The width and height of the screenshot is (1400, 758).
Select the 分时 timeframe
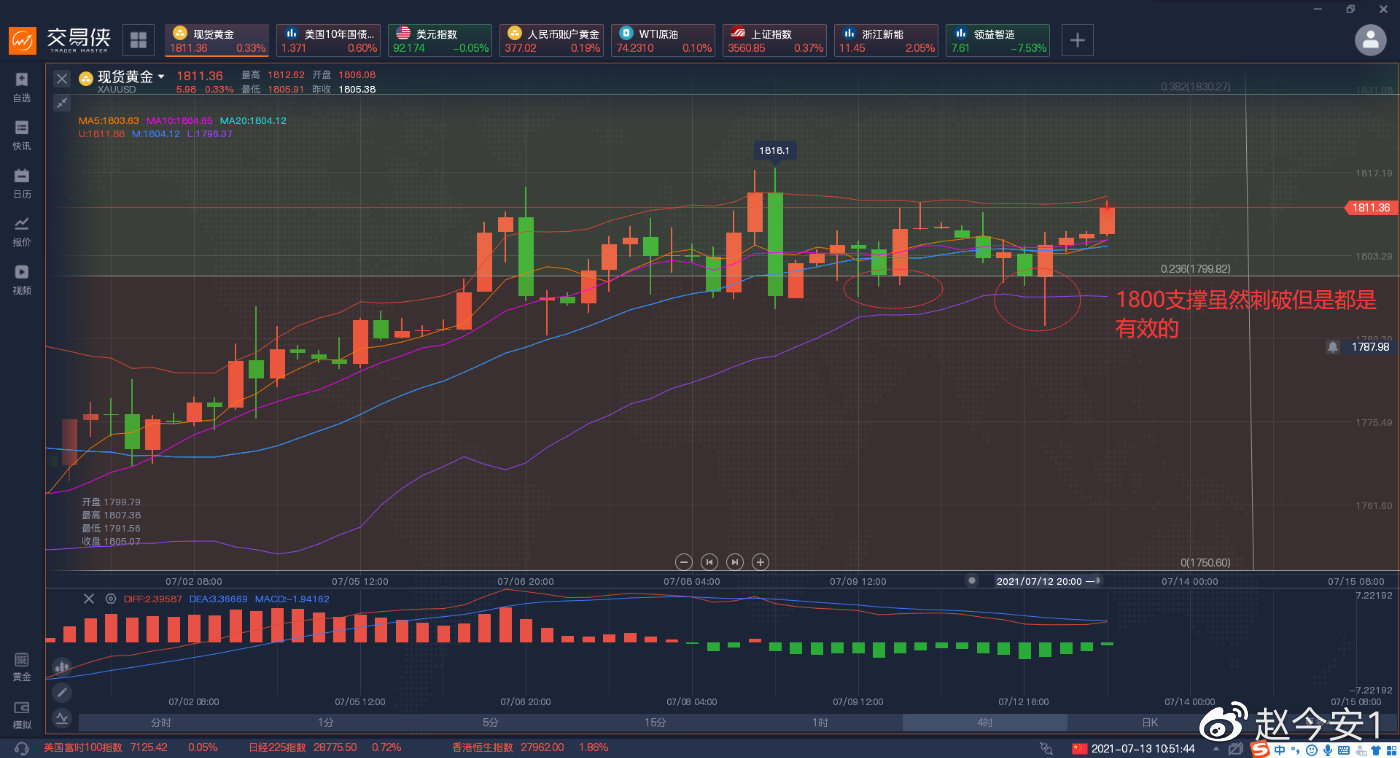click(161, 723)
